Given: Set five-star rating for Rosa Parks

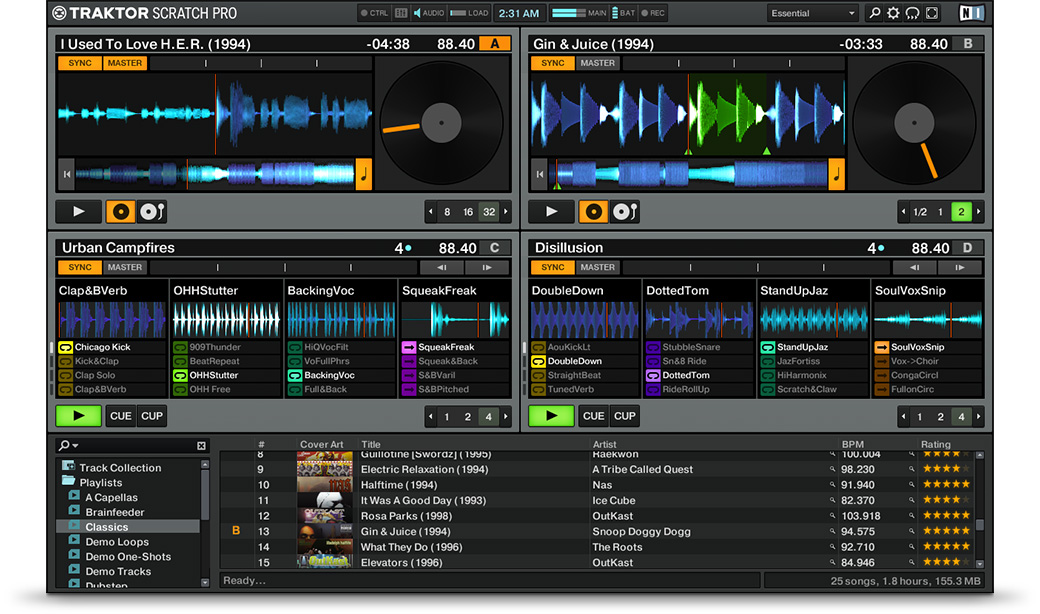Looking at the screenshot, I should tap(965, 515).
